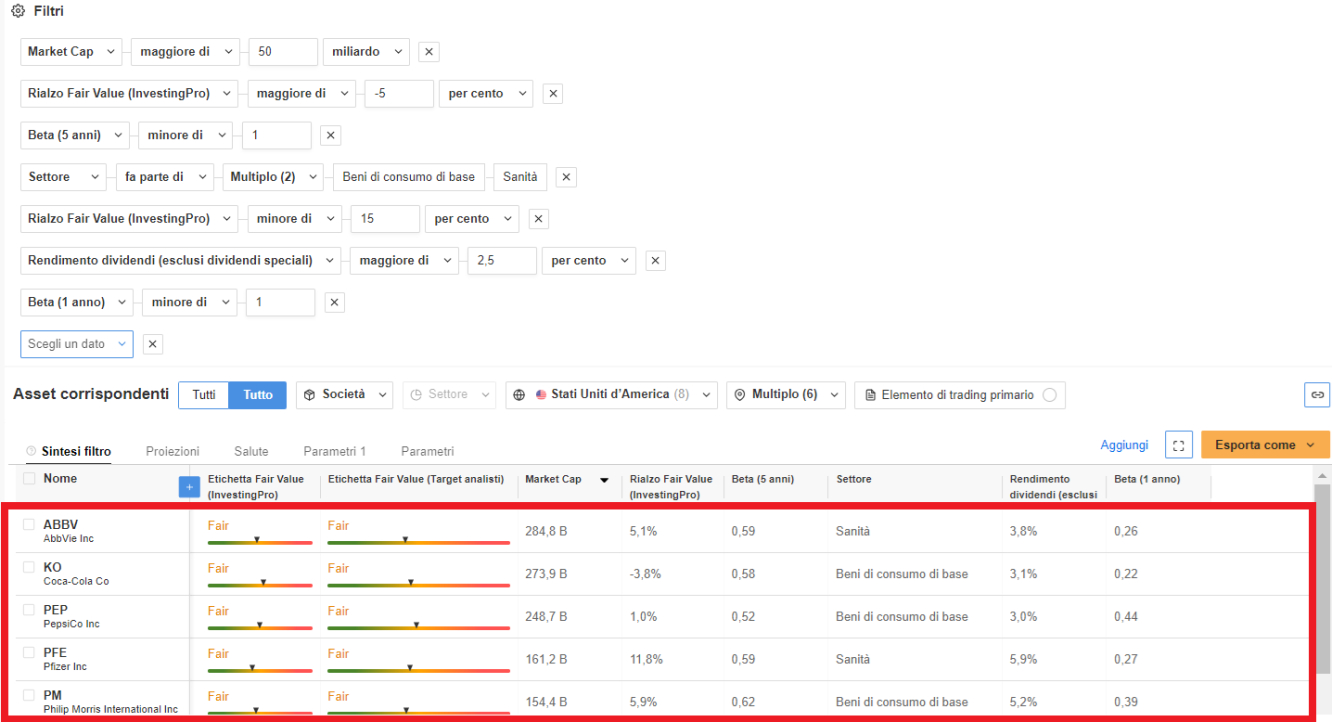Open the PepsiCo Inc stock link
This screenshot has width=1332, height=722.
(71, 624)
